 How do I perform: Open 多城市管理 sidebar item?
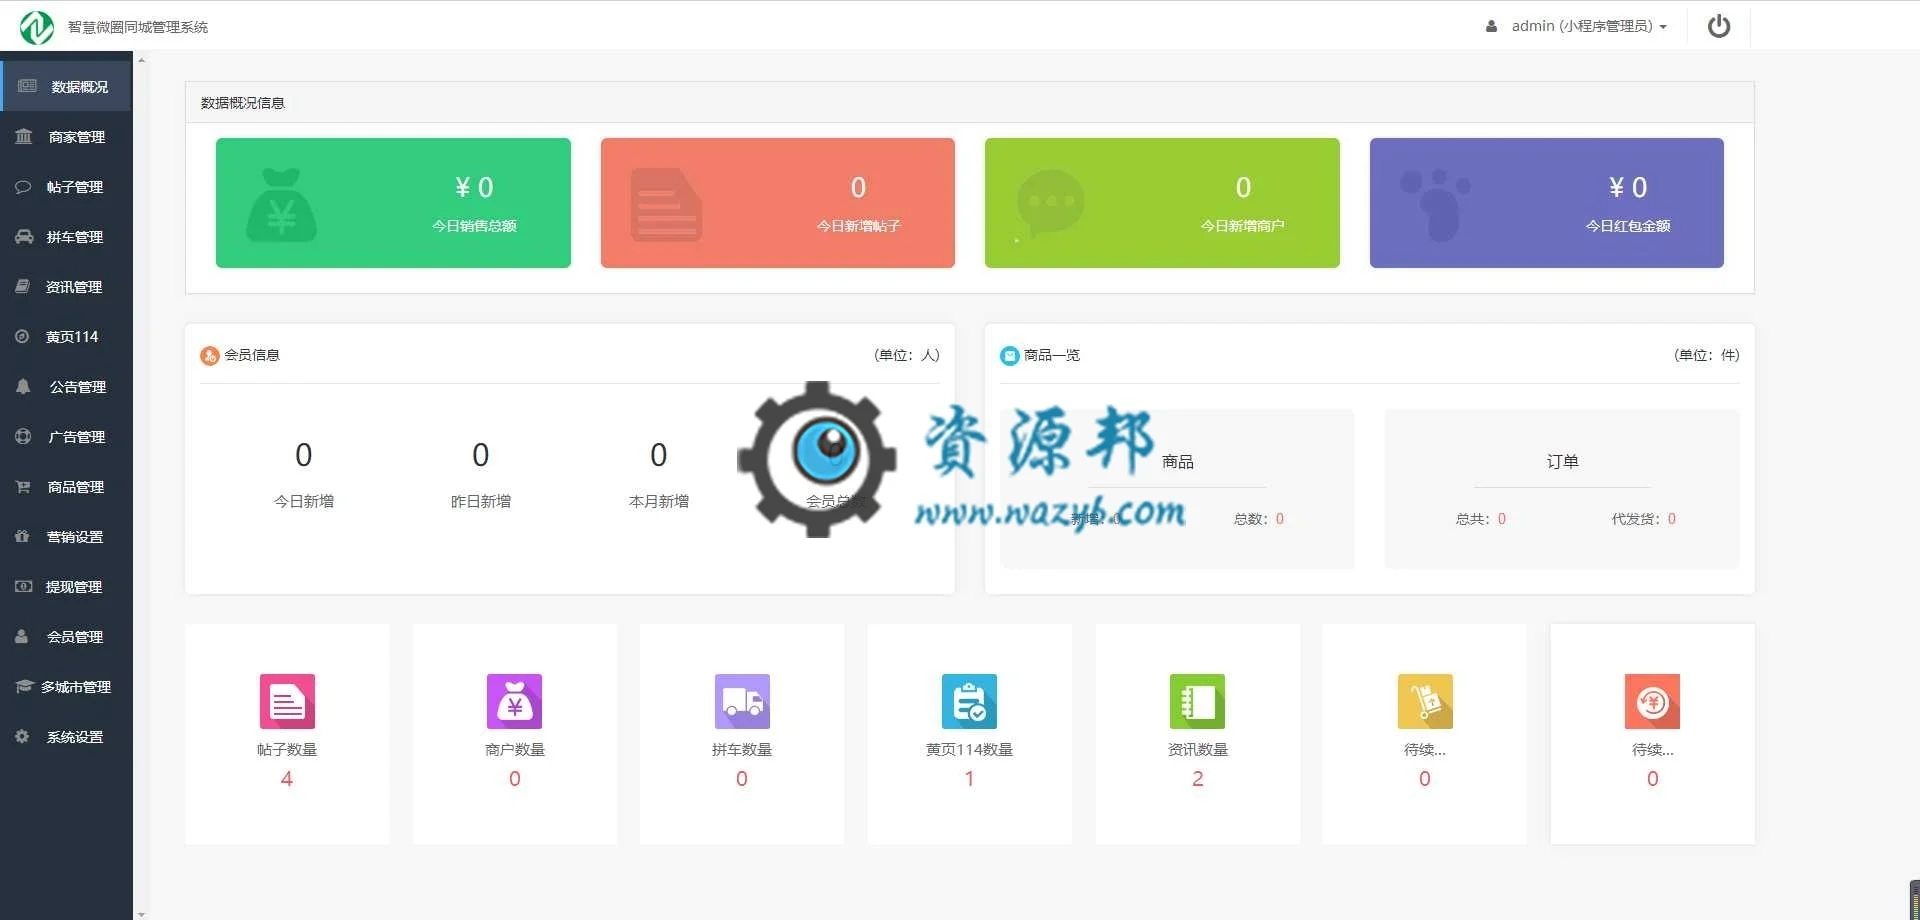(66, 687)
